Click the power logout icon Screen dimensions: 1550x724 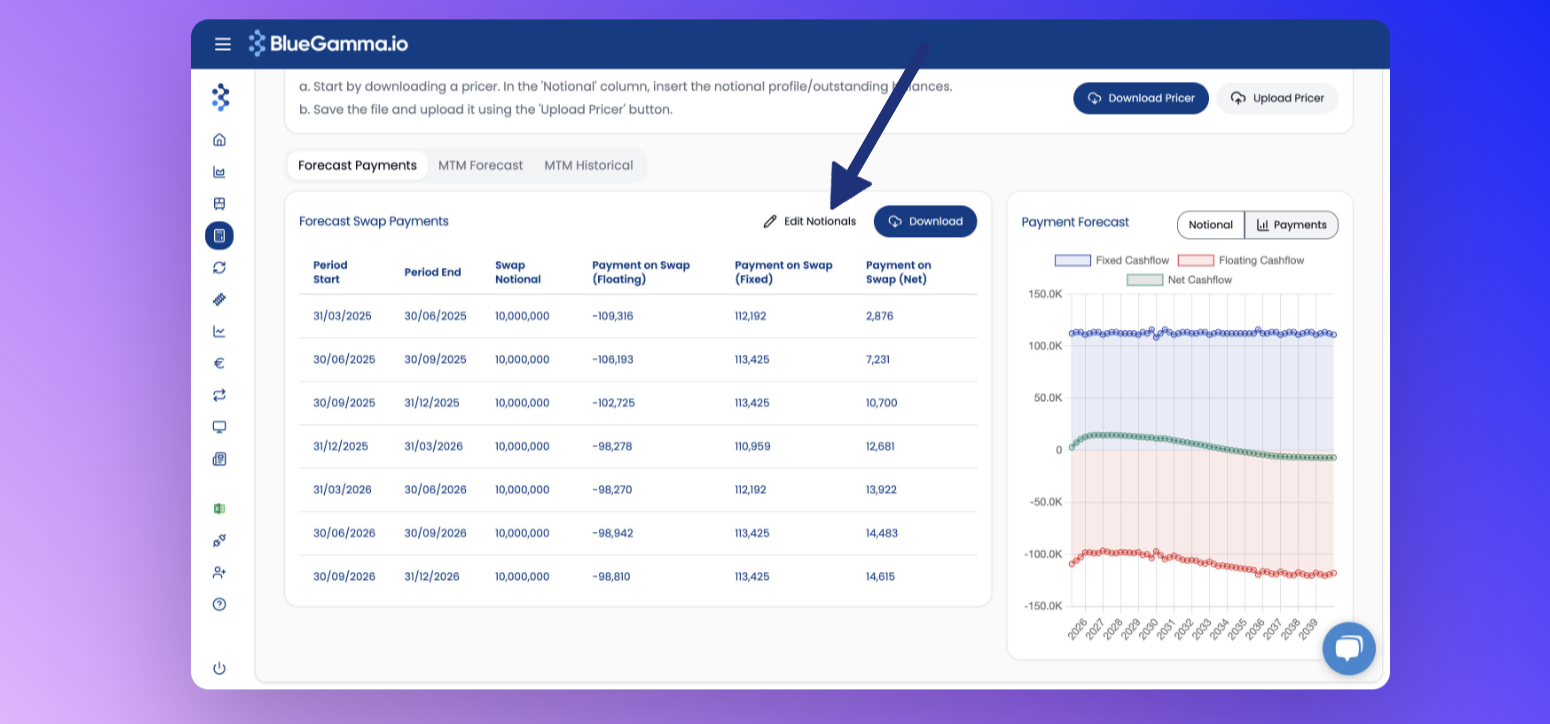coord(220,668)
